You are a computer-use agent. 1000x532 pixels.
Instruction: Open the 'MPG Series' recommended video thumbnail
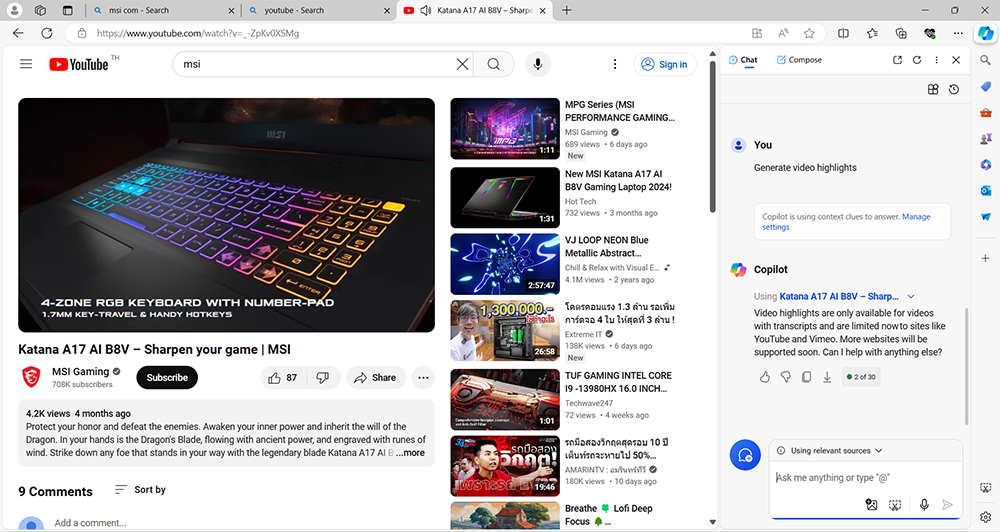pyautogui.click(x=504, y=128)
